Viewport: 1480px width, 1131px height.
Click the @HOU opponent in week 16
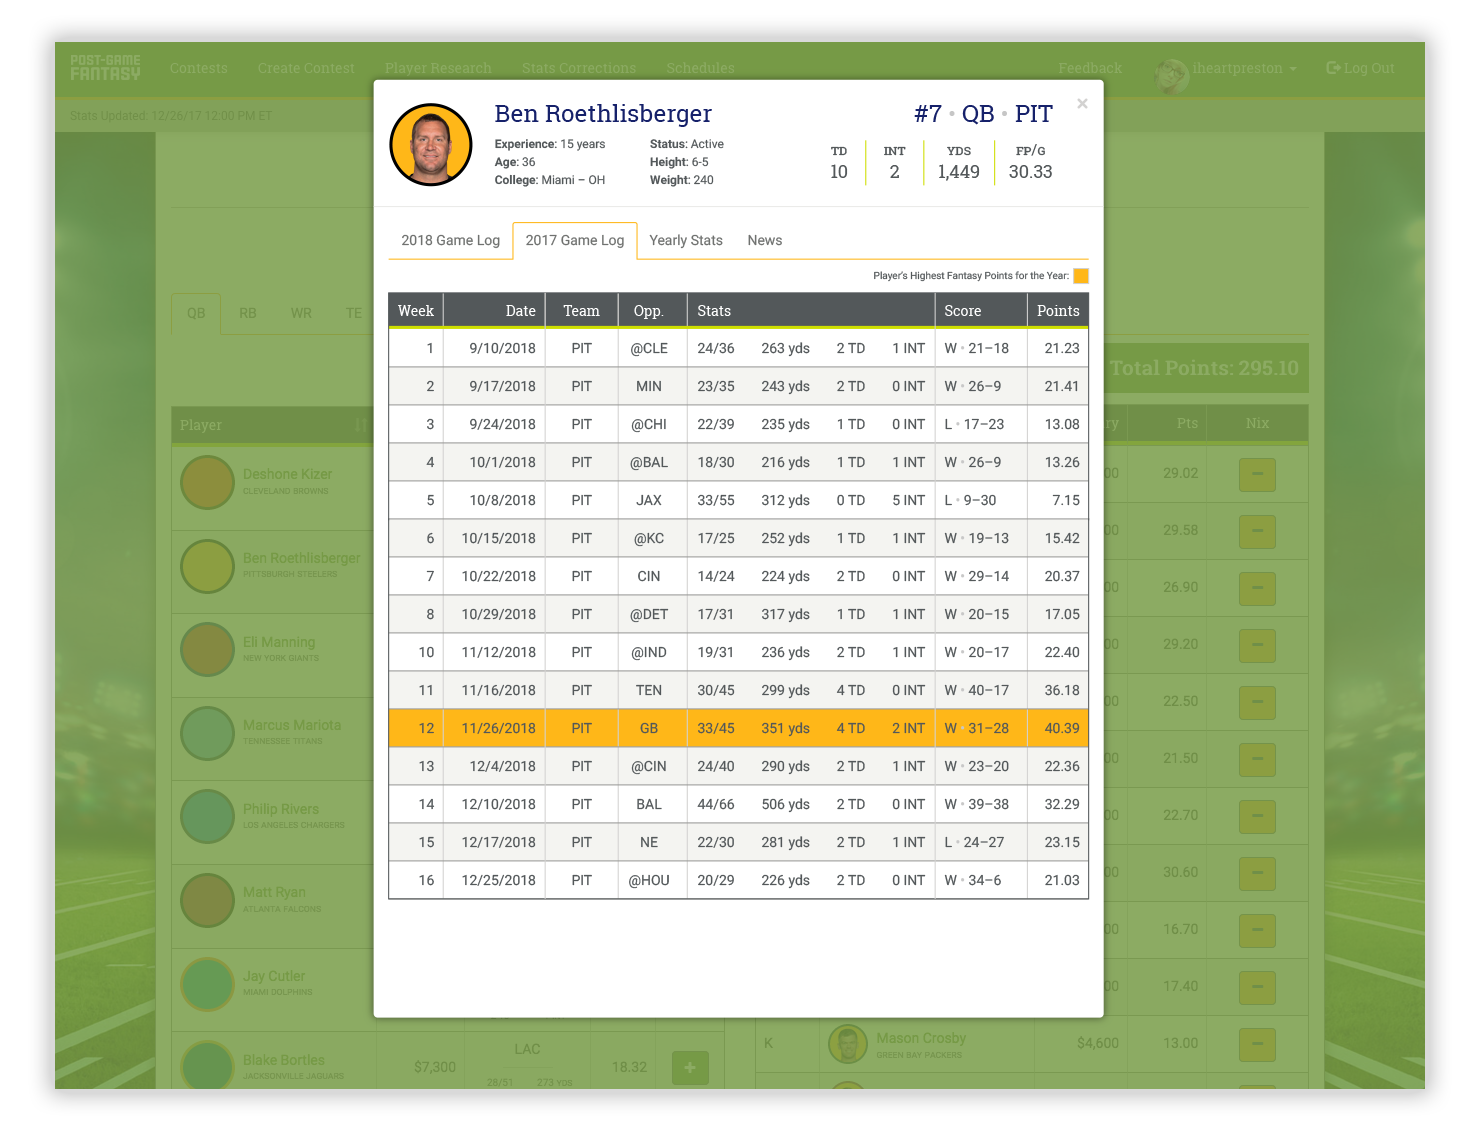649,880
